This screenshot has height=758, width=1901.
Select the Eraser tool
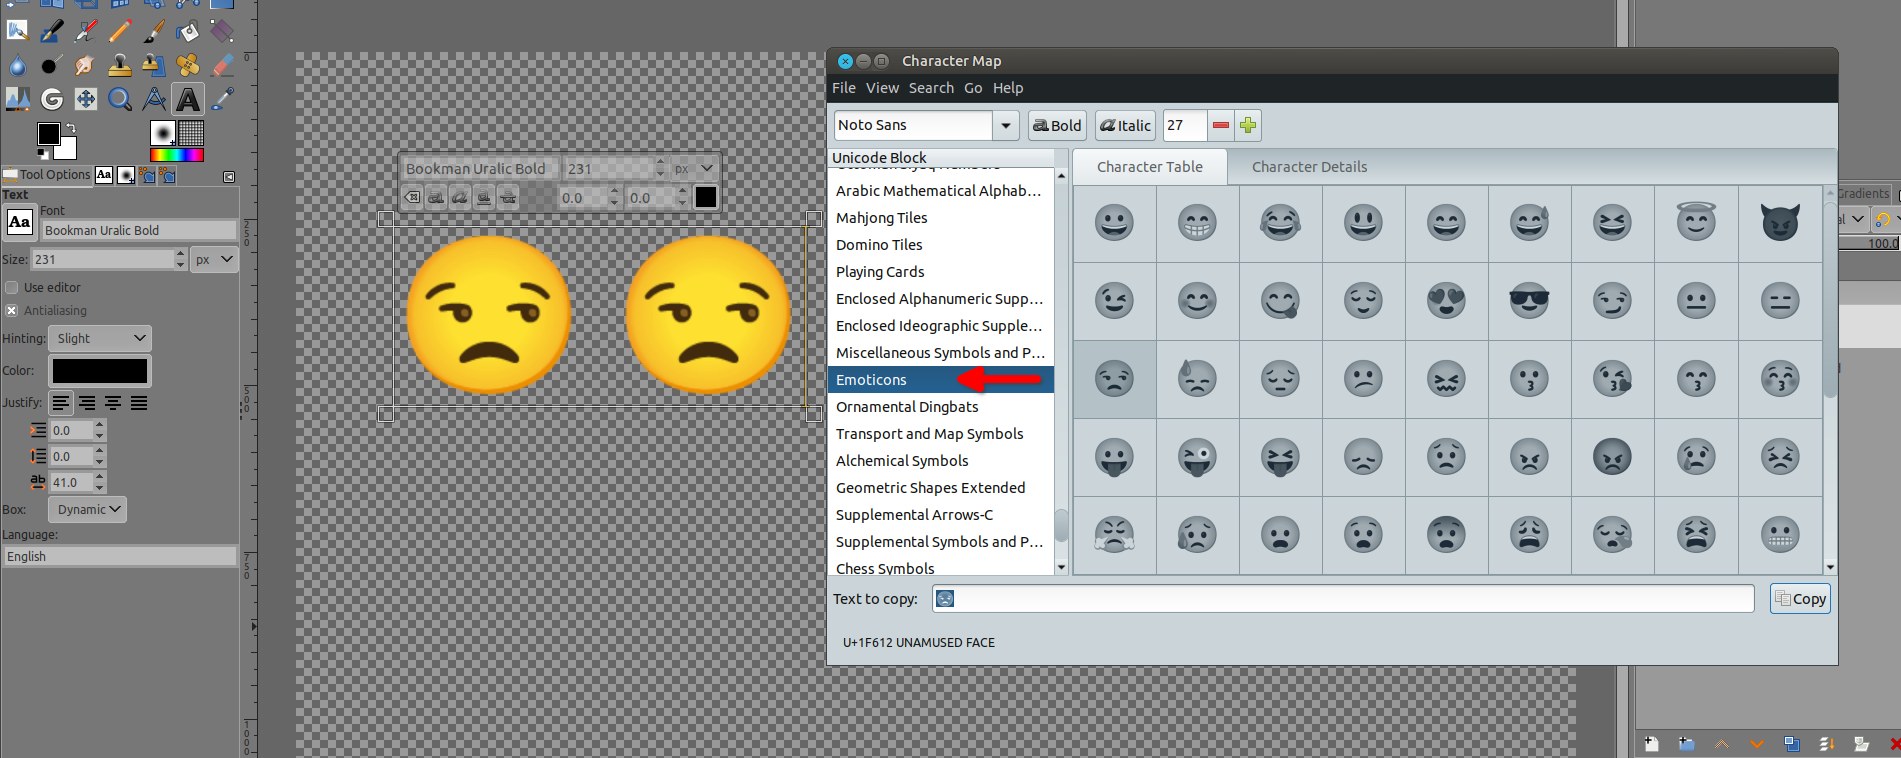[x=221, y=66]
